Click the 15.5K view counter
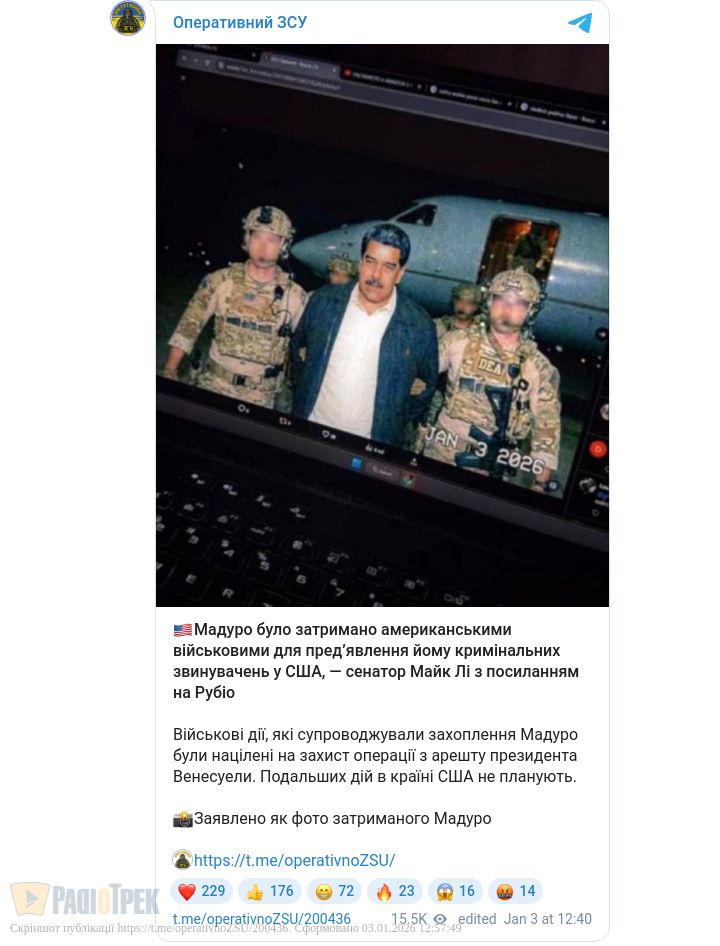720x946 pixels. [410, 919]
